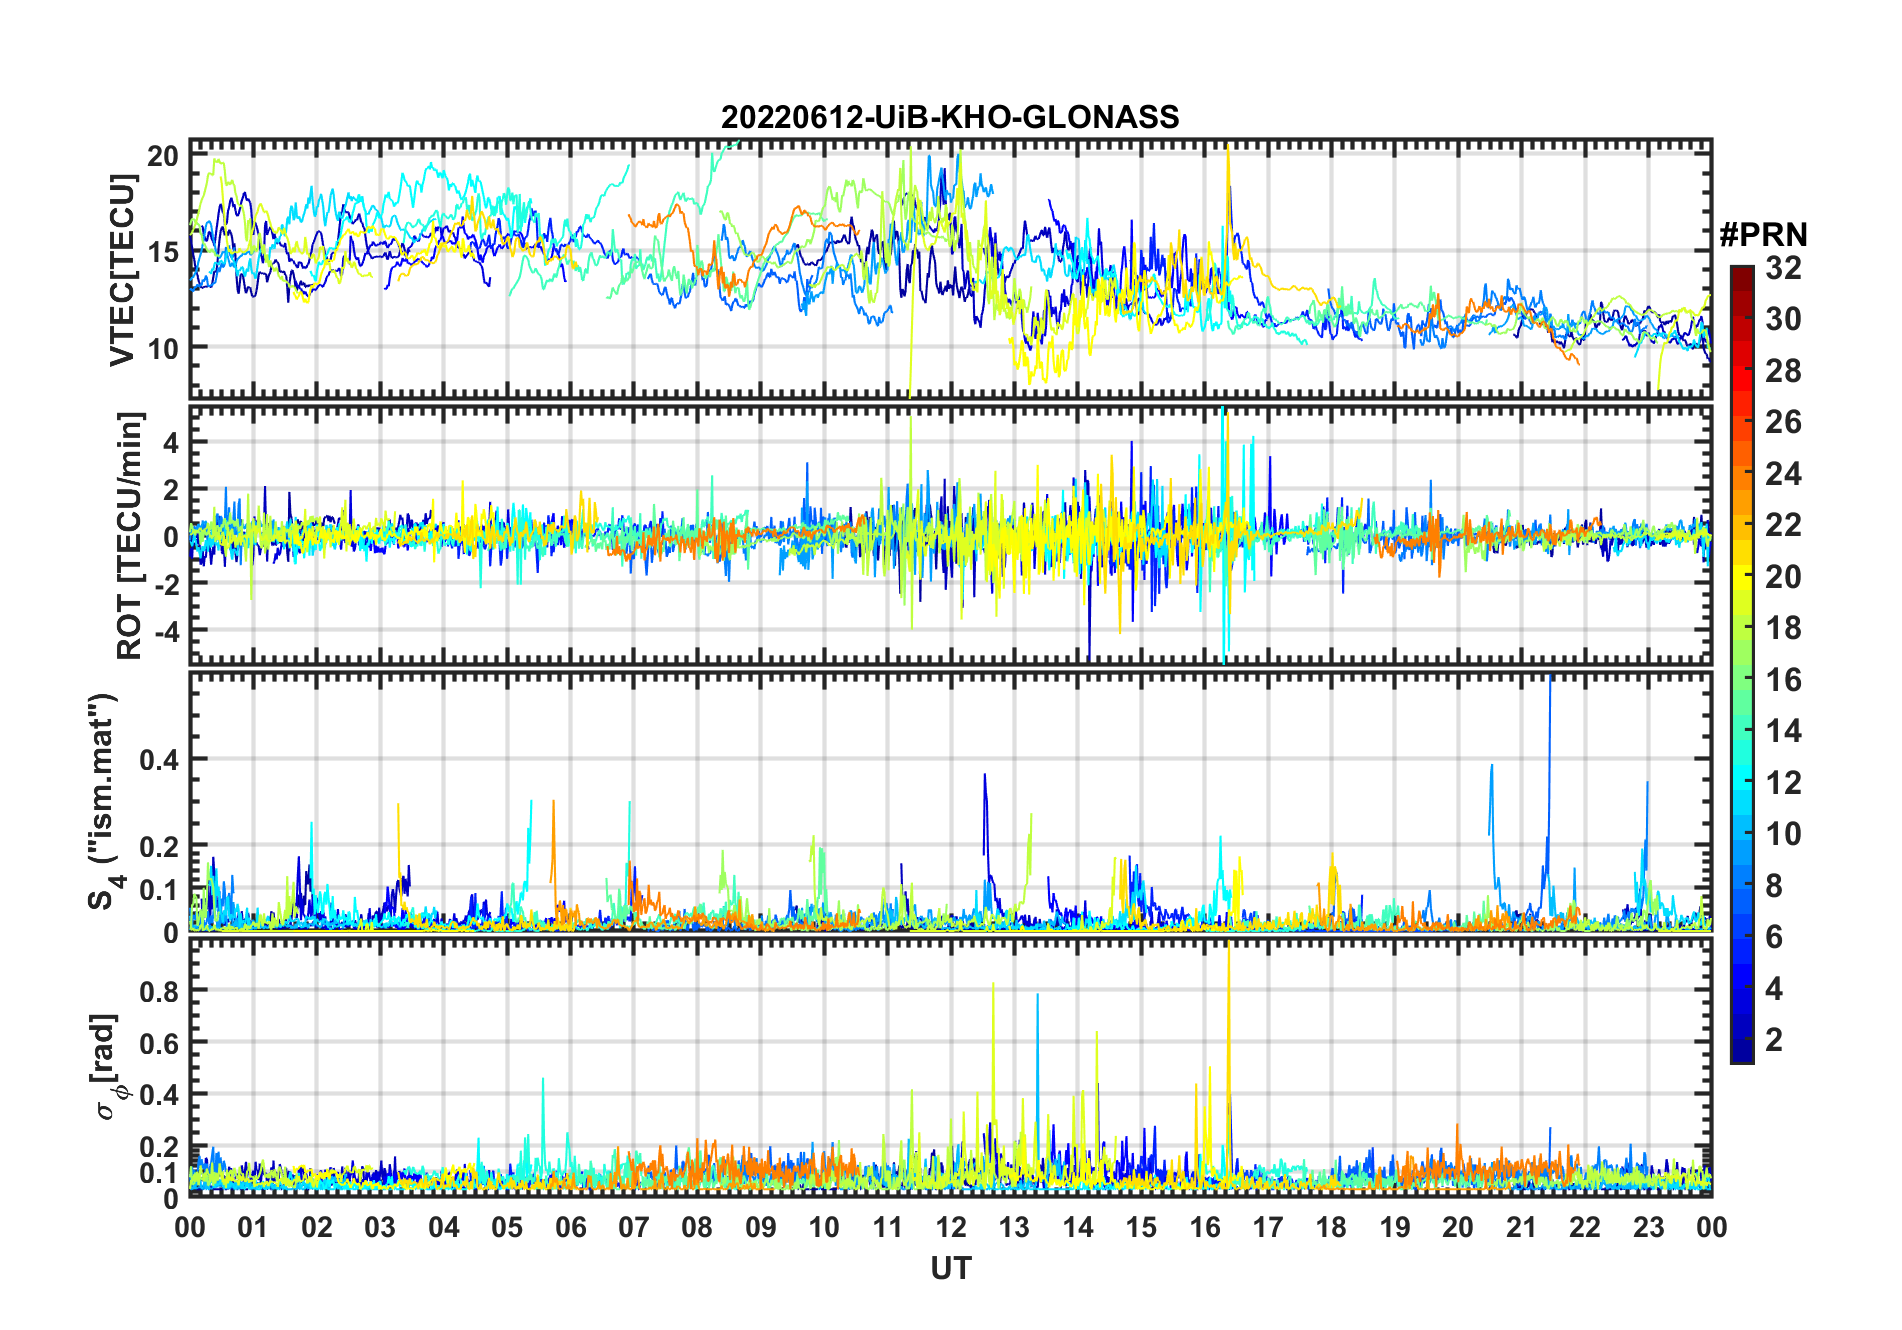Click the plot title 20220612-UiB-KHO-GLONASS
The image size is (1902, 1330).
[x=950, y=118]
